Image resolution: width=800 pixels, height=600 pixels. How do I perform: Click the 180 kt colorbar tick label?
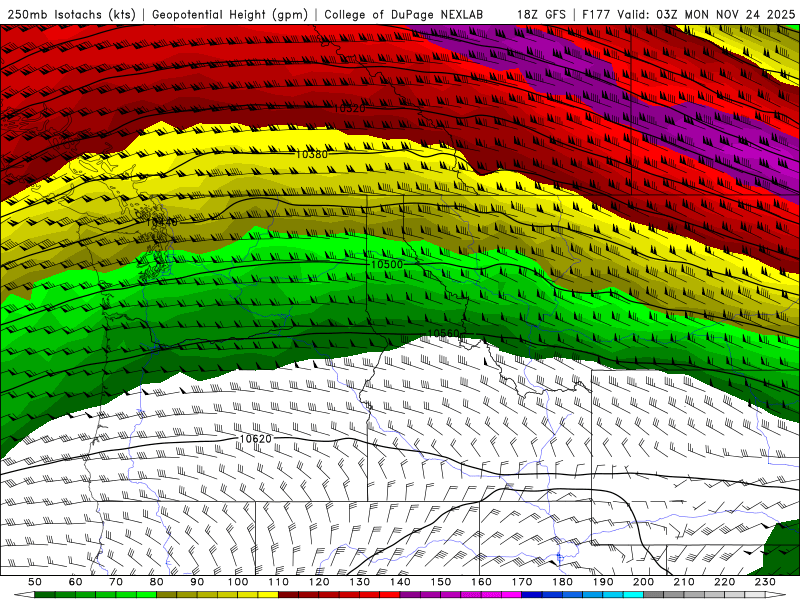562,582
